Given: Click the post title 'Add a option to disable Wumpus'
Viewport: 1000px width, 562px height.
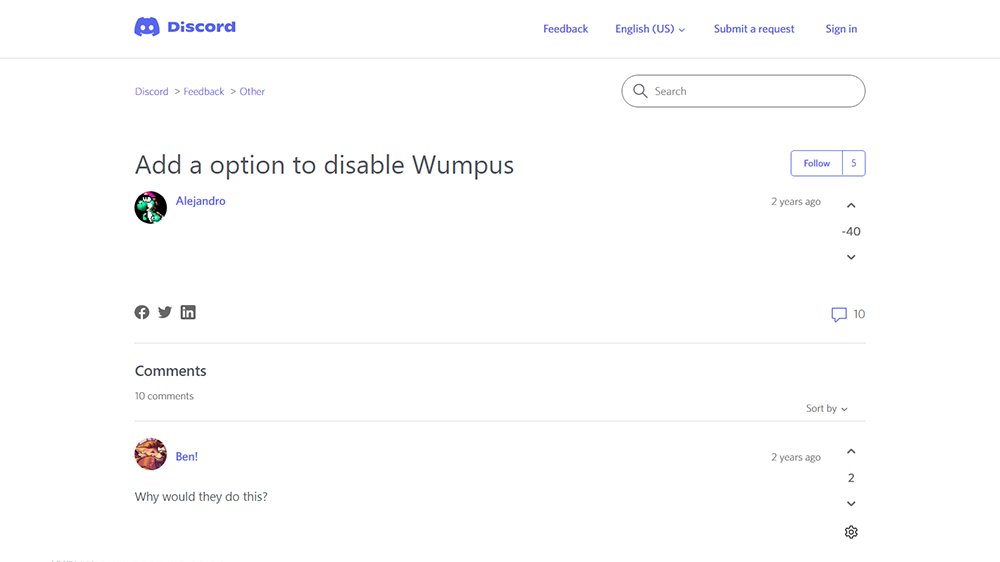Looking at the screenshot, I should coord(324,165).
